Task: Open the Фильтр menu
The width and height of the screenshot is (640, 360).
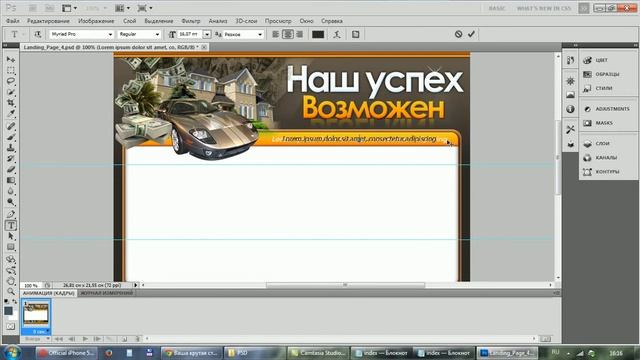Action: tap(191, 21)
